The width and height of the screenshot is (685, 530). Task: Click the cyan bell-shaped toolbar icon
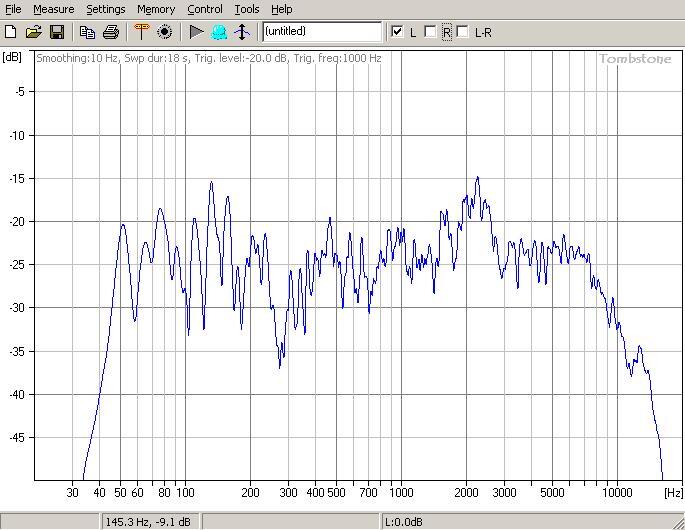tap(219, 32)
